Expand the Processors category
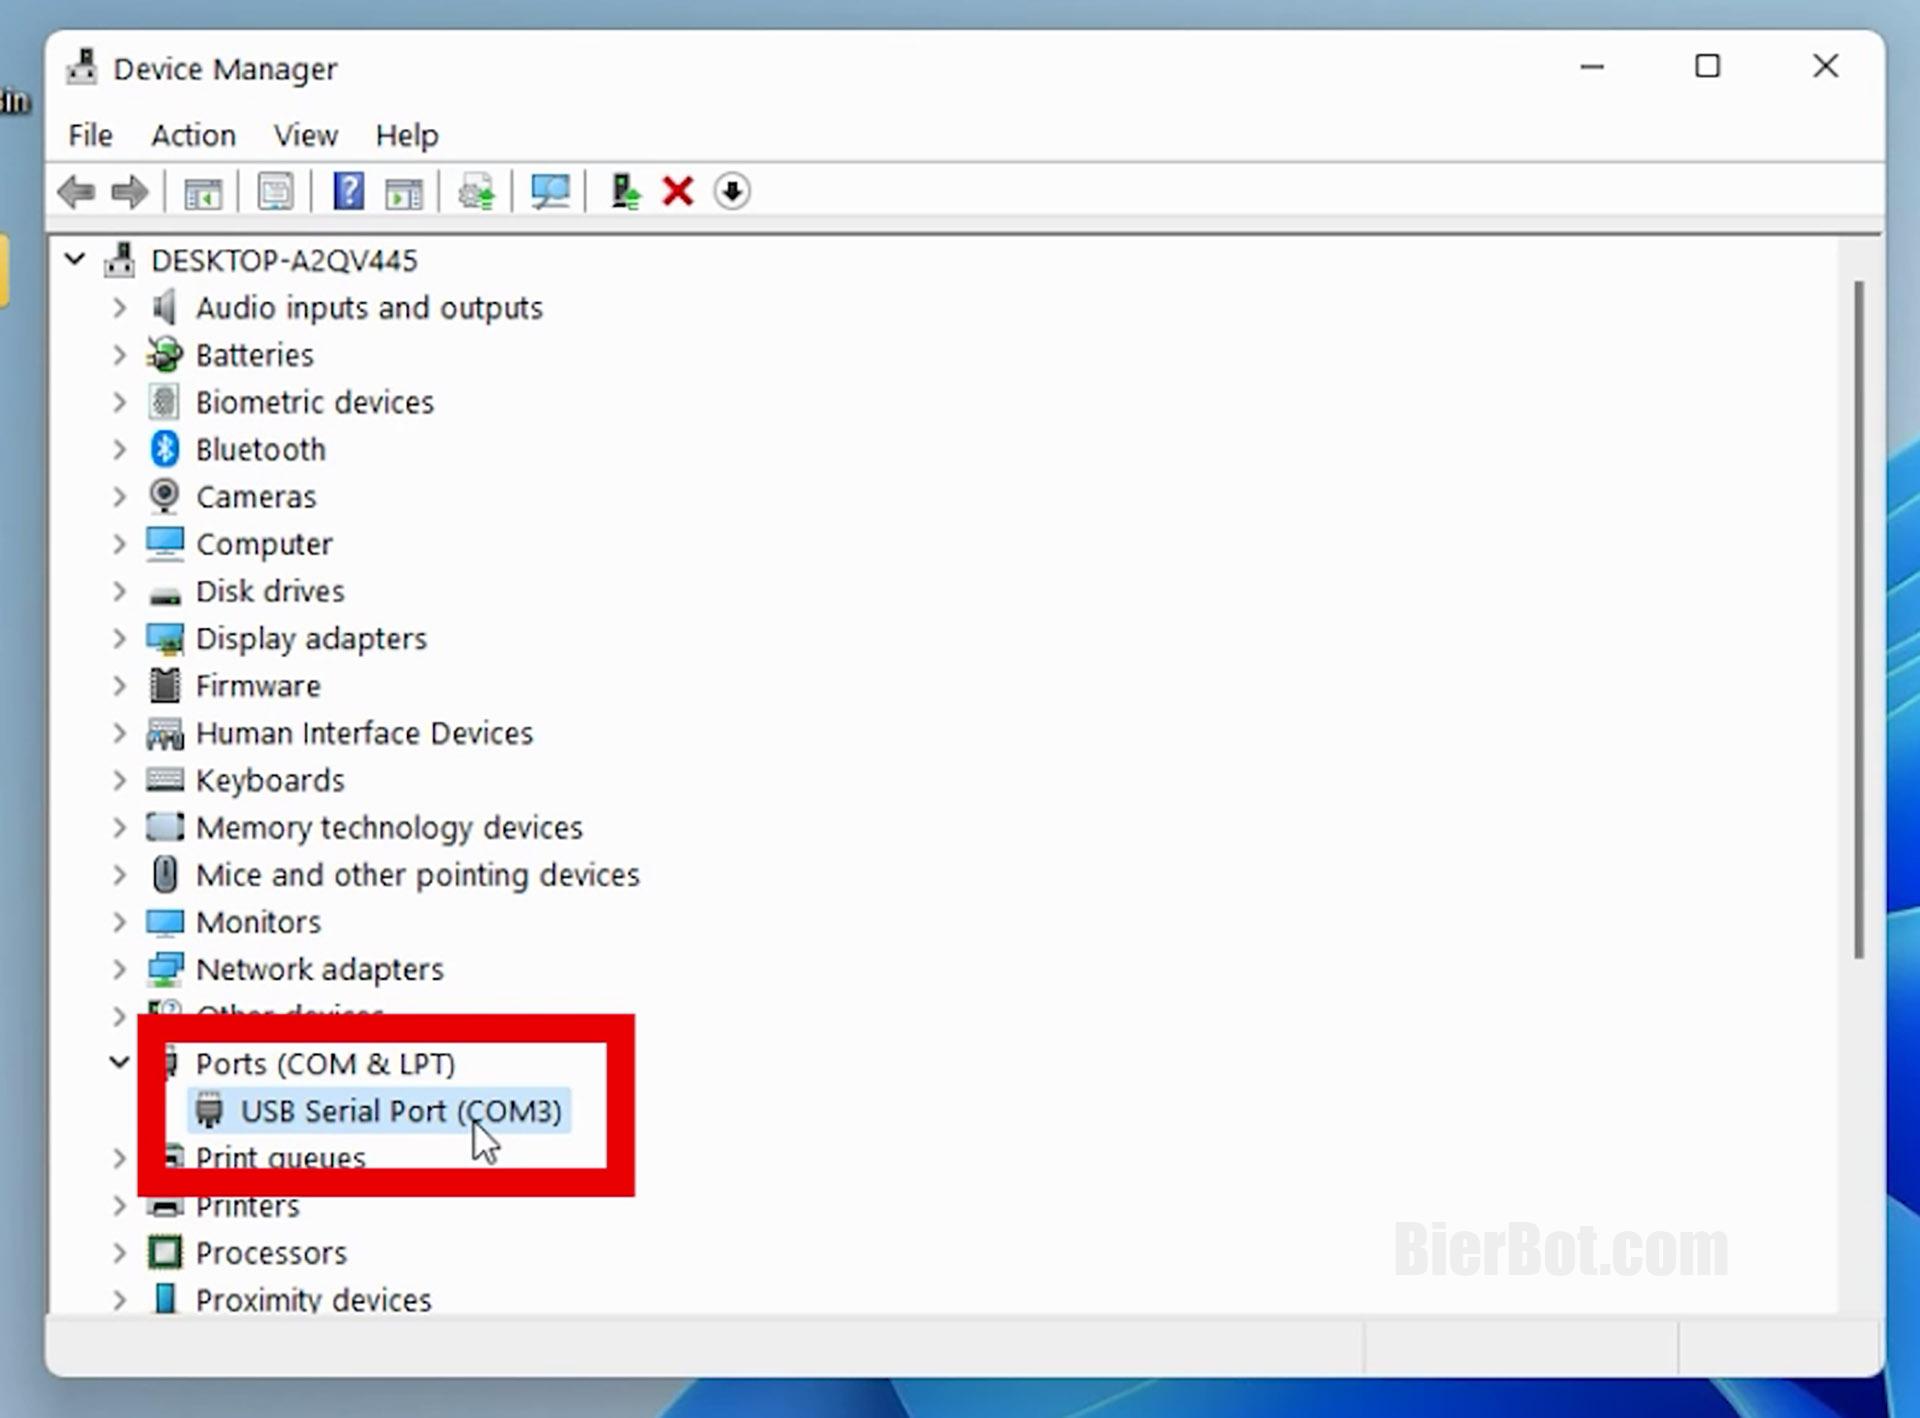This screenshot has width=1920, height=1418. [119, 1253]
